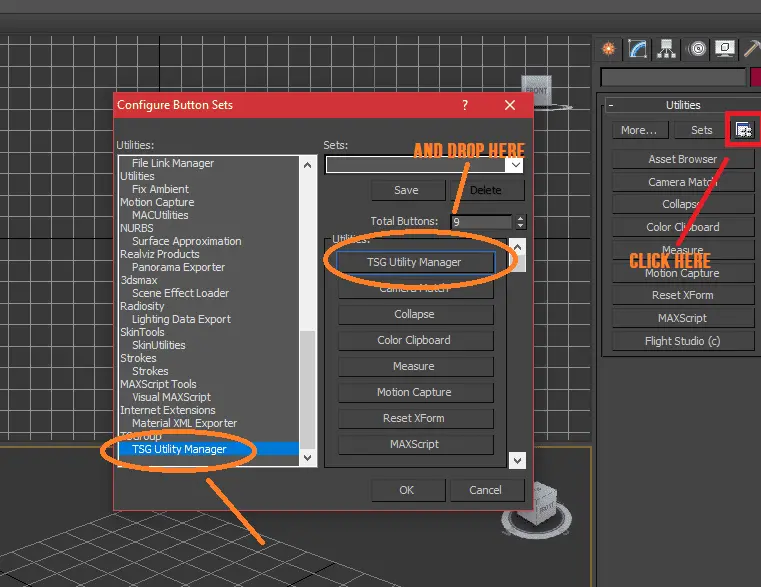Select Fix Ambient in list

pyautogui.click(x=160, y=189)
